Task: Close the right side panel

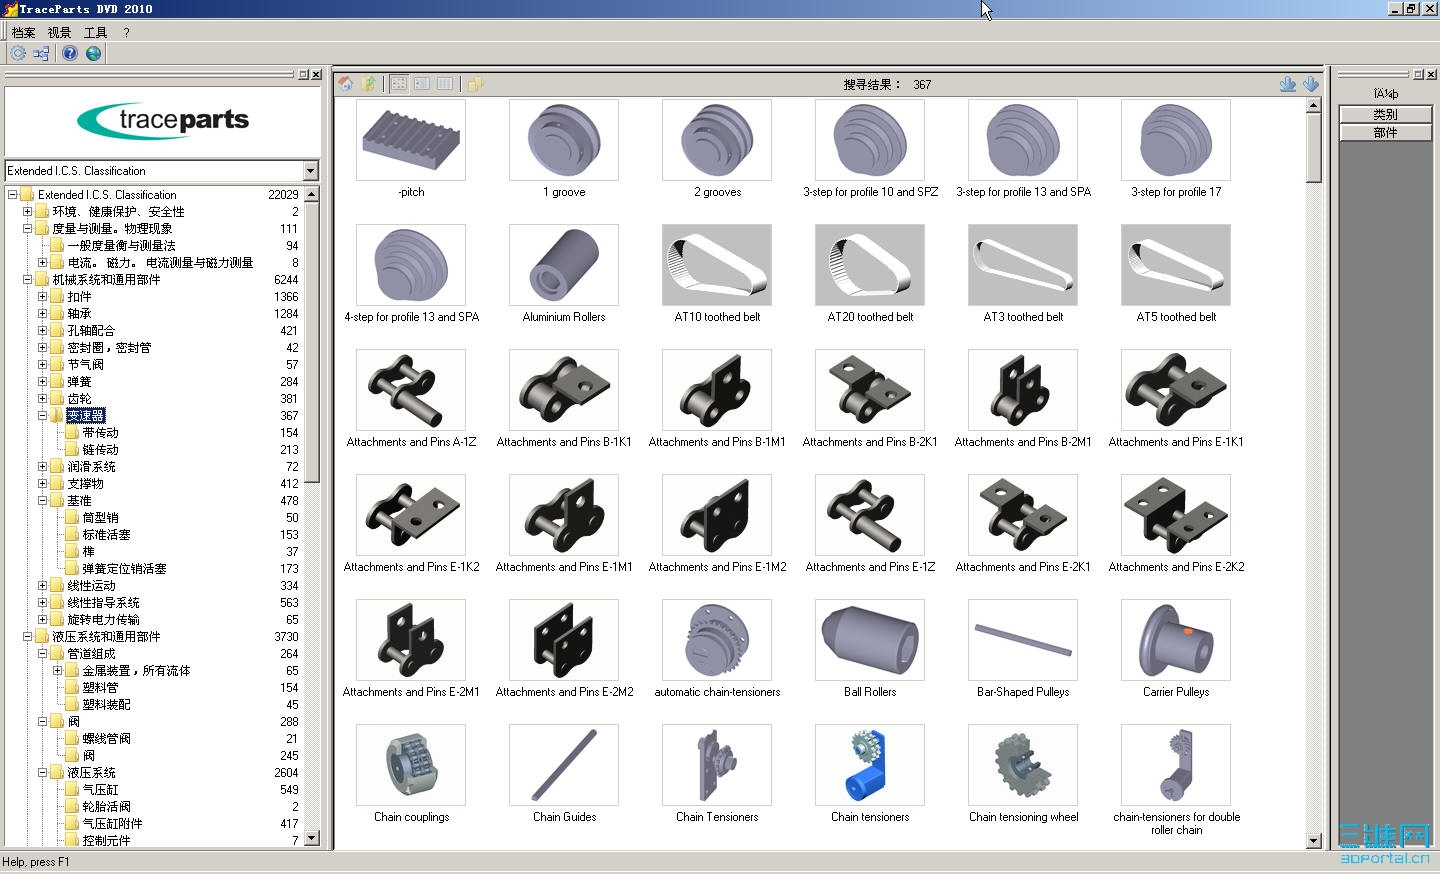Action: point(1430,74)
